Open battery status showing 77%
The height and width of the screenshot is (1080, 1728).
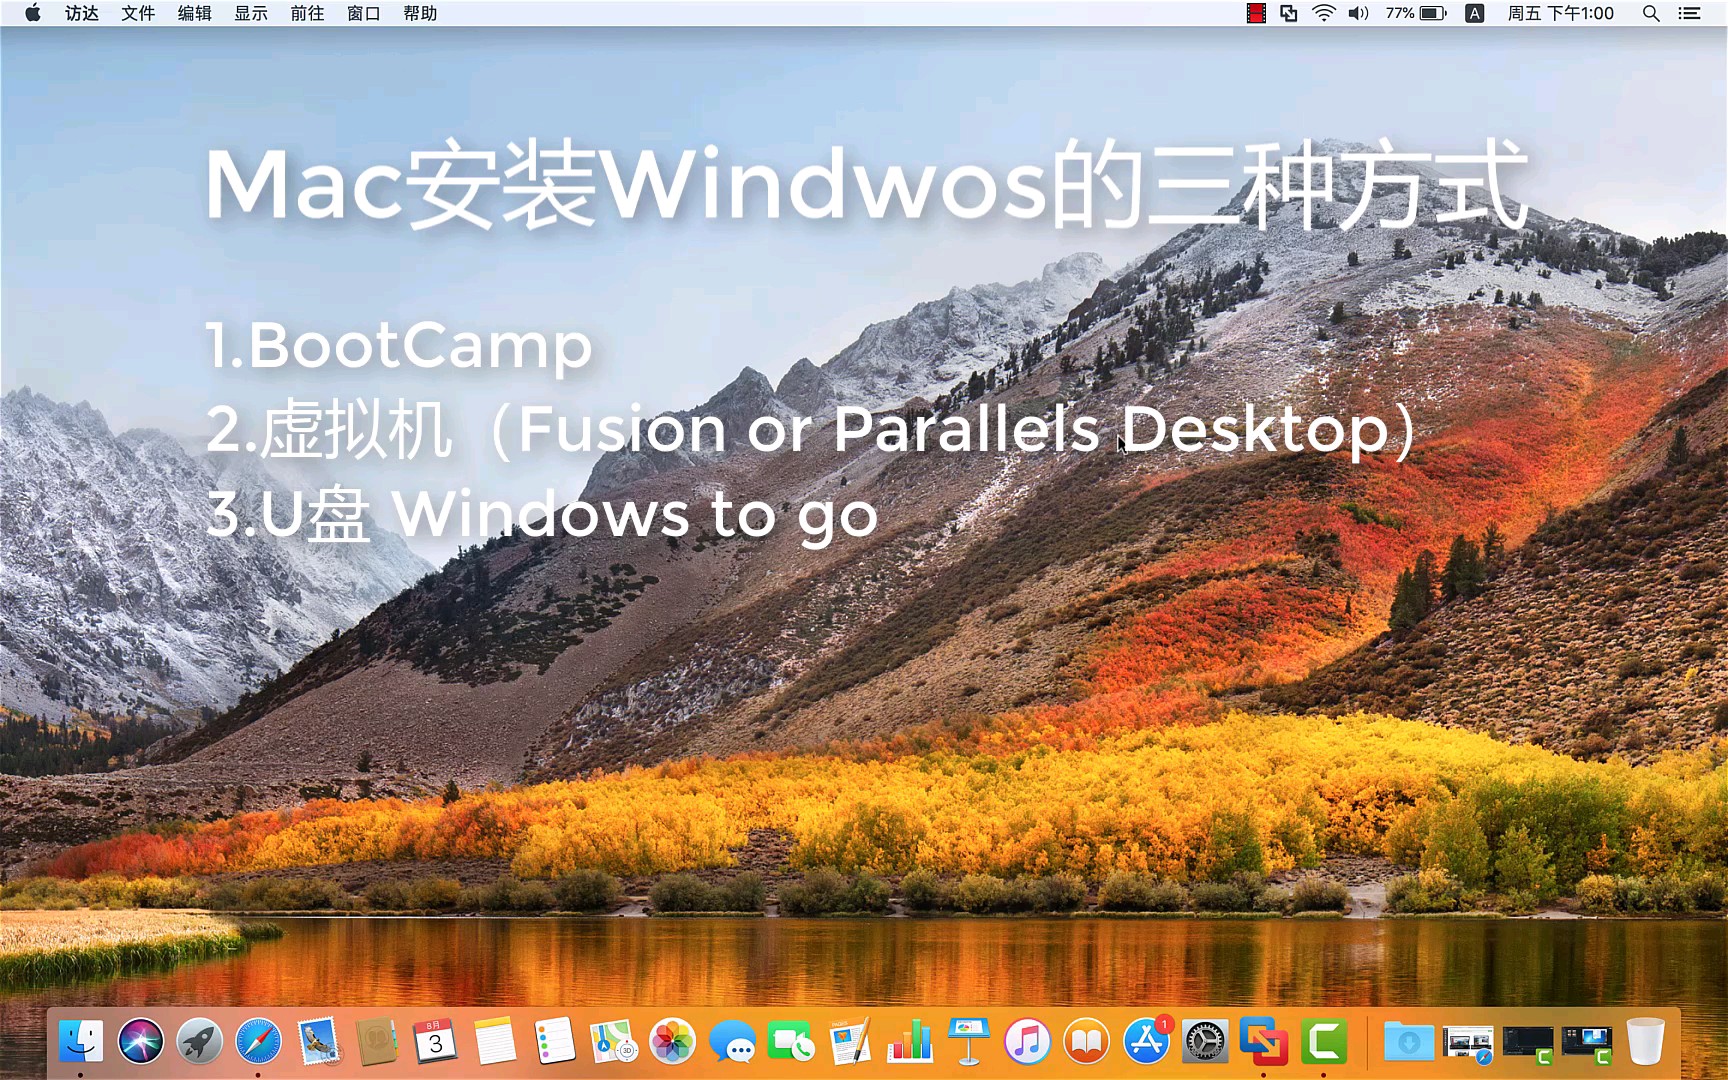1416,13
